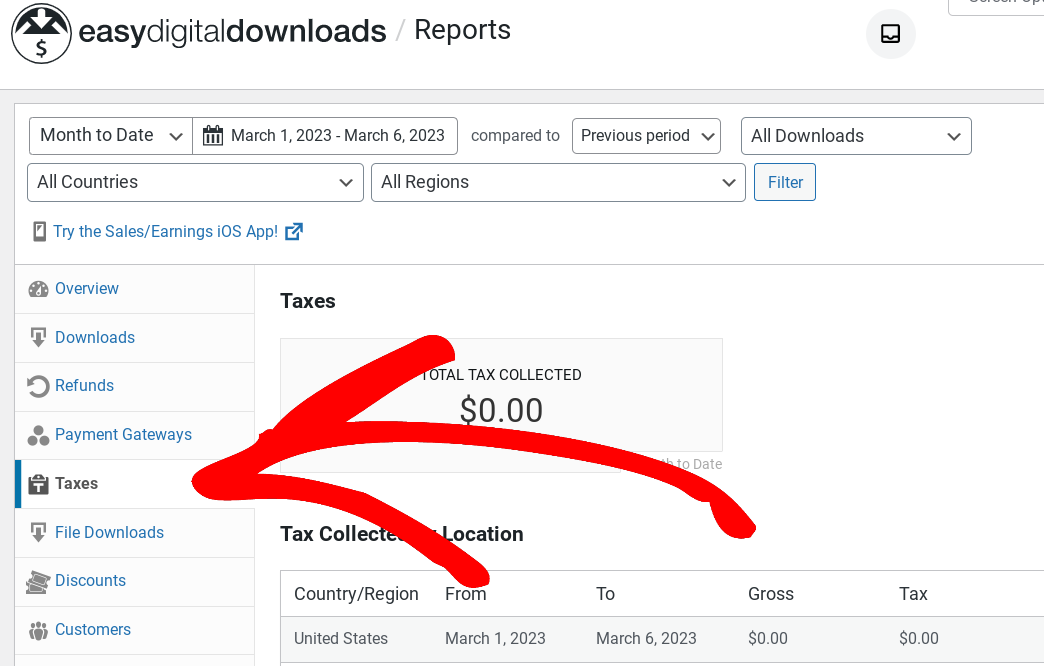Click the calendar icon beside the date range
Viewport: 1044px width, 666px height.
pos(213,135)
